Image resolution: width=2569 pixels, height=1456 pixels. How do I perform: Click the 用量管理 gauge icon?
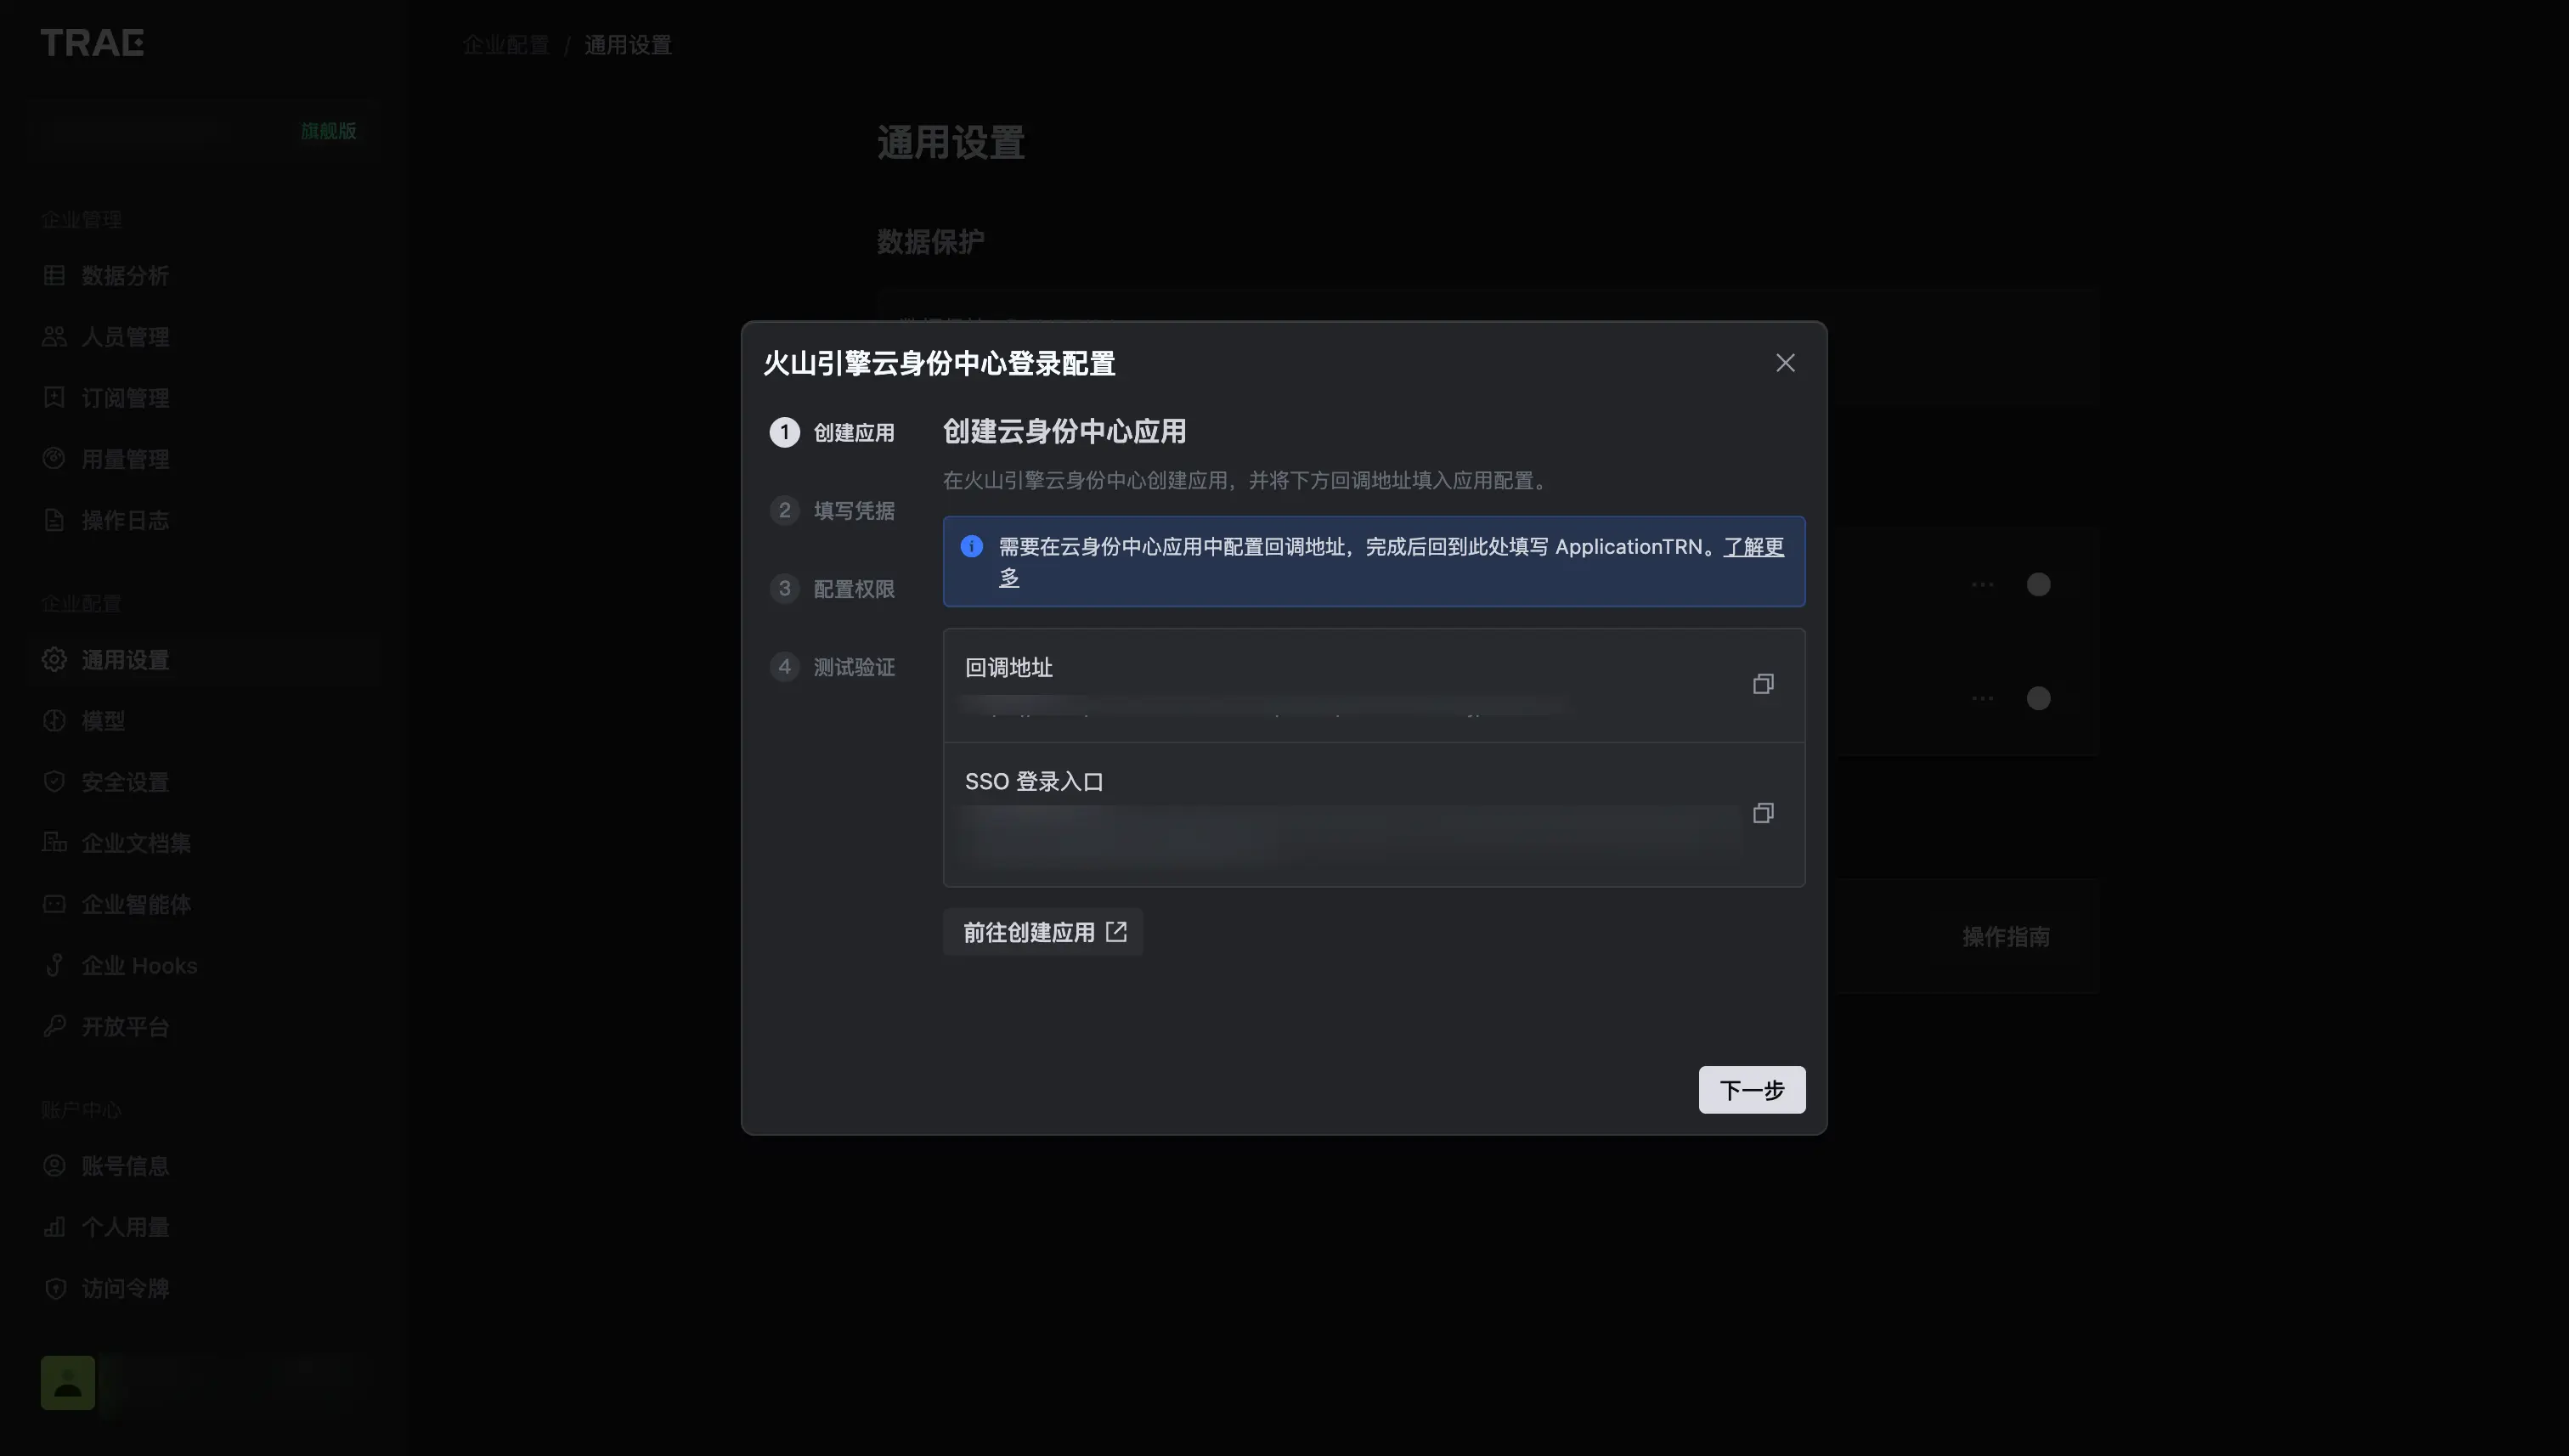[54, 459]
